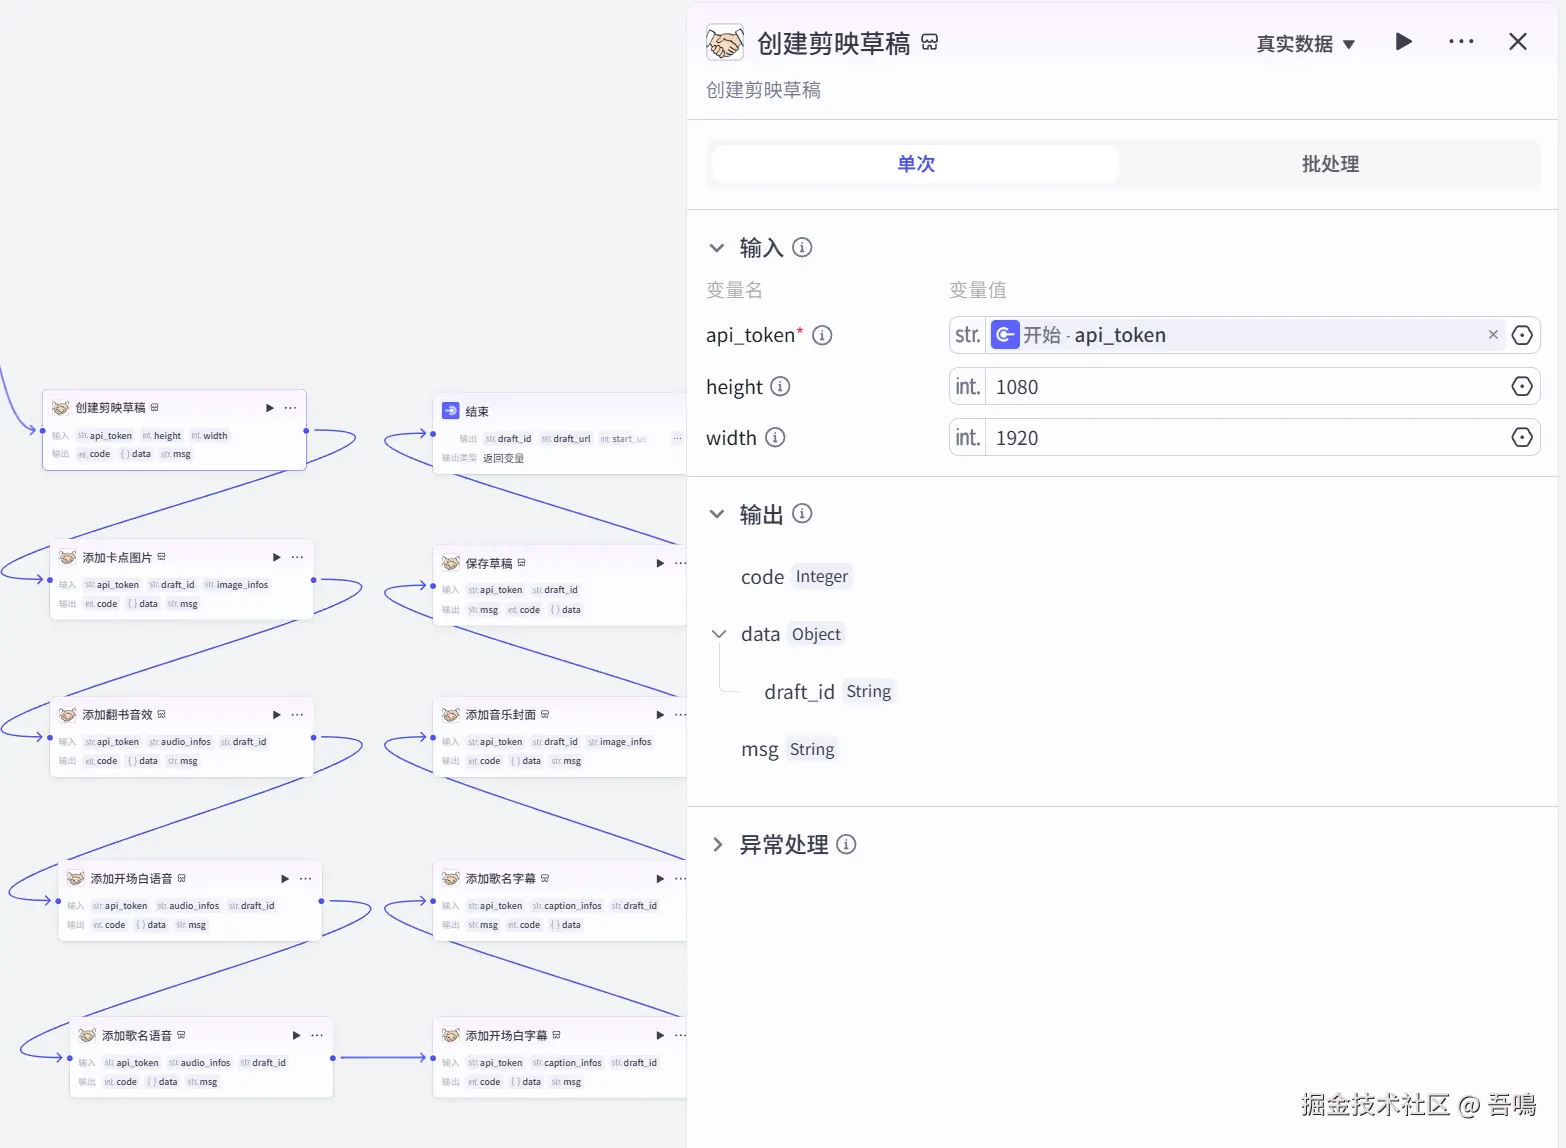Click image_infos input tag on 添加卡点图片 node
1566x1148 pixels.
pyautogui.click(x=237, y=585)
